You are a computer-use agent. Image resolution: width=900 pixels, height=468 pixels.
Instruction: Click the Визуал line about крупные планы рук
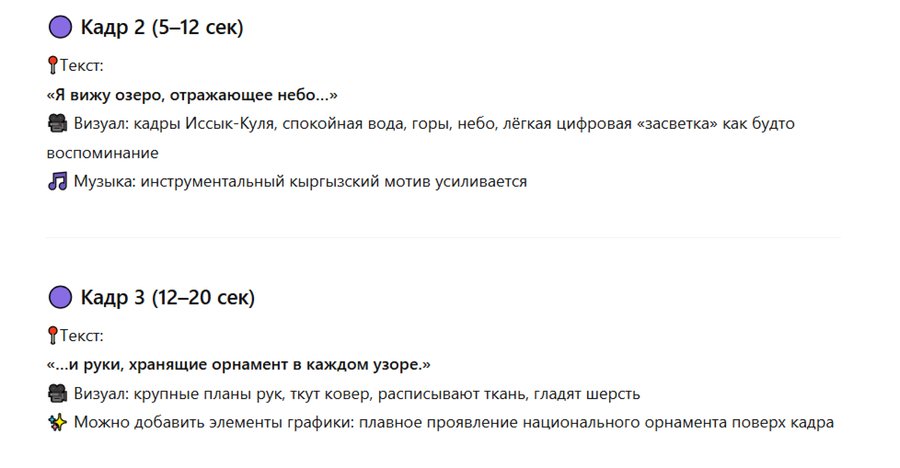[x=356, y=393]
